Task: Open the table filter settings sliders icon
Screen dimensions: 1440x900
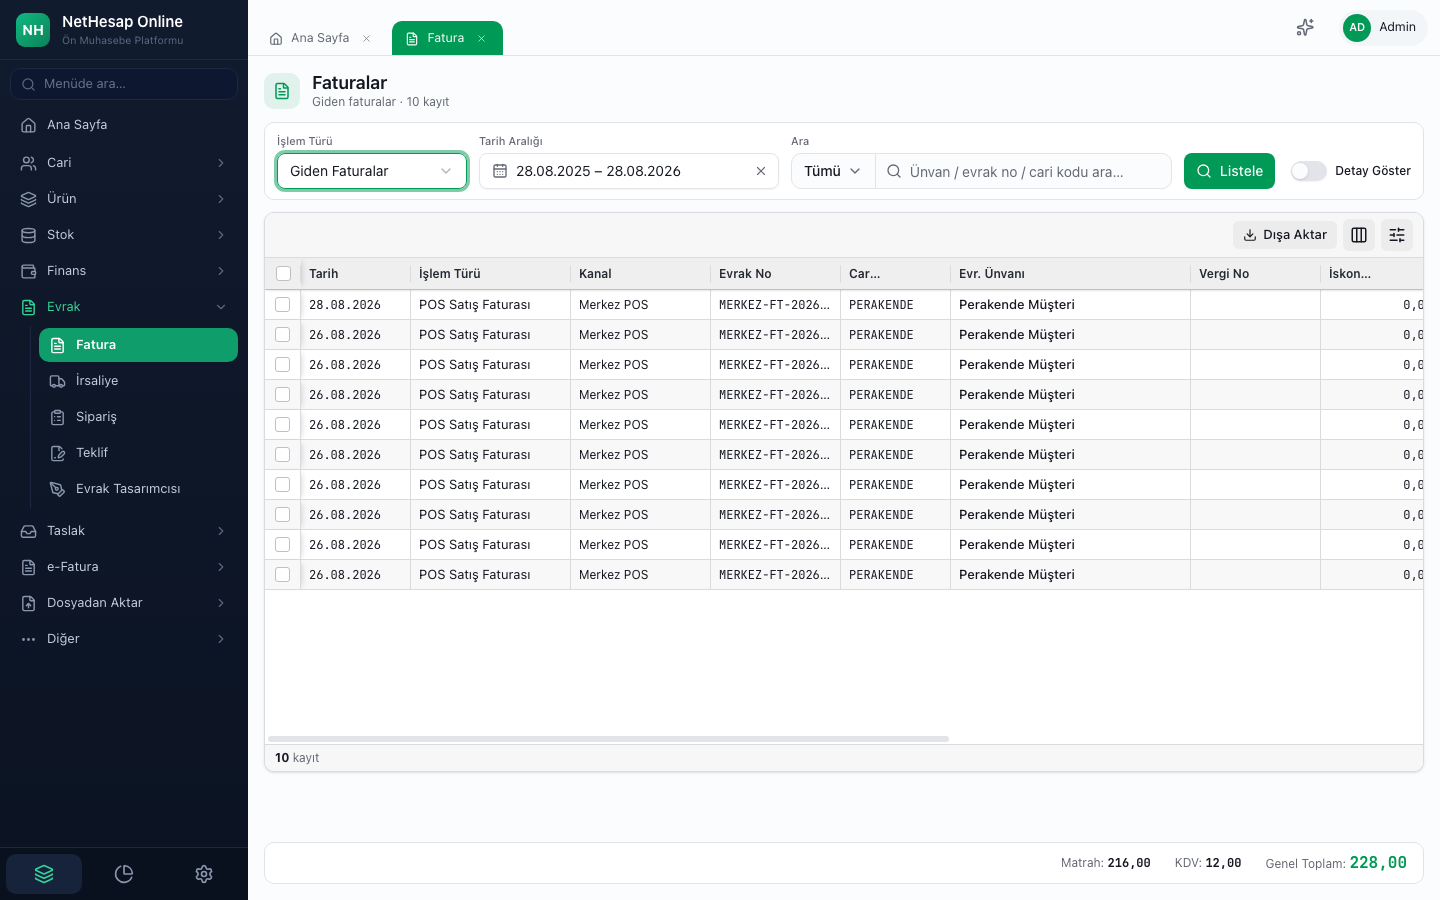Action: click(x=1397, y=235)
